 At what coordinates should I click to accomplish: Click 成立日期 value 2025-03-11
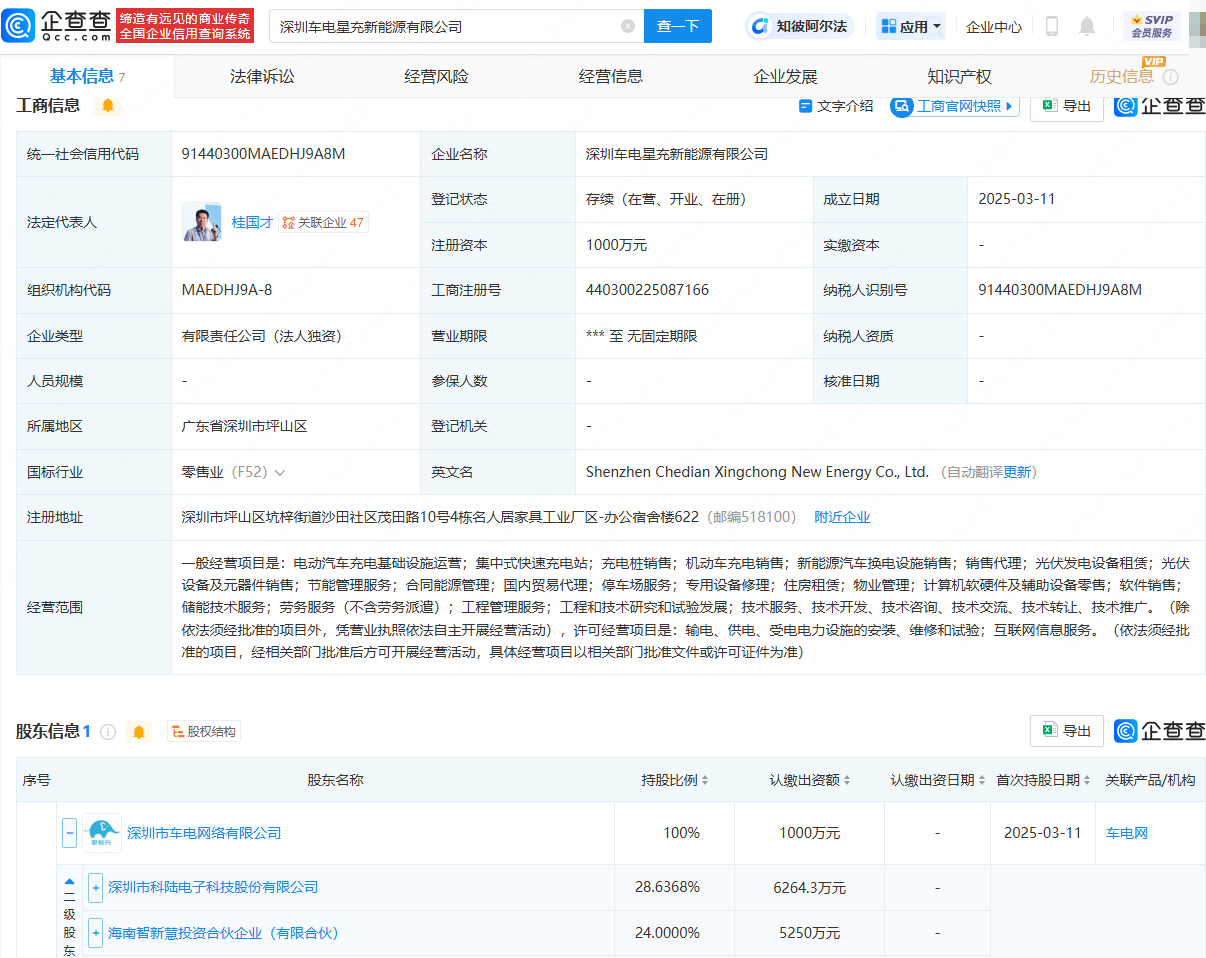[x=1016, y=199]
